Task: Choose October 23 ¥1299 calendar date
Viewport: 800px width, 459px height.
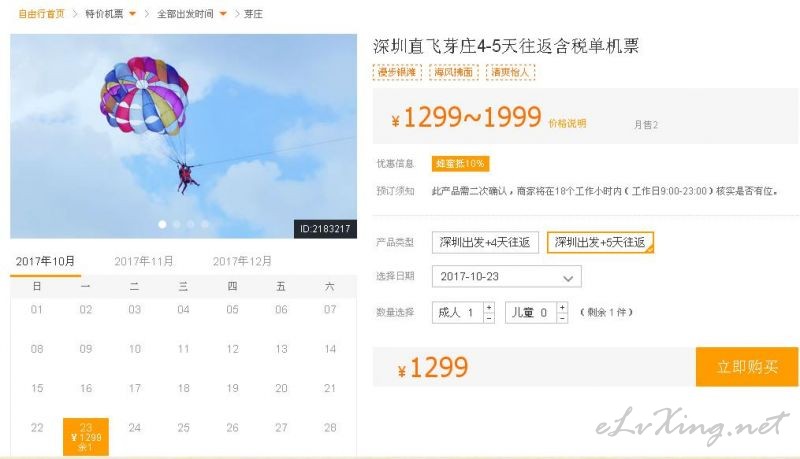Action: (86, 437)
